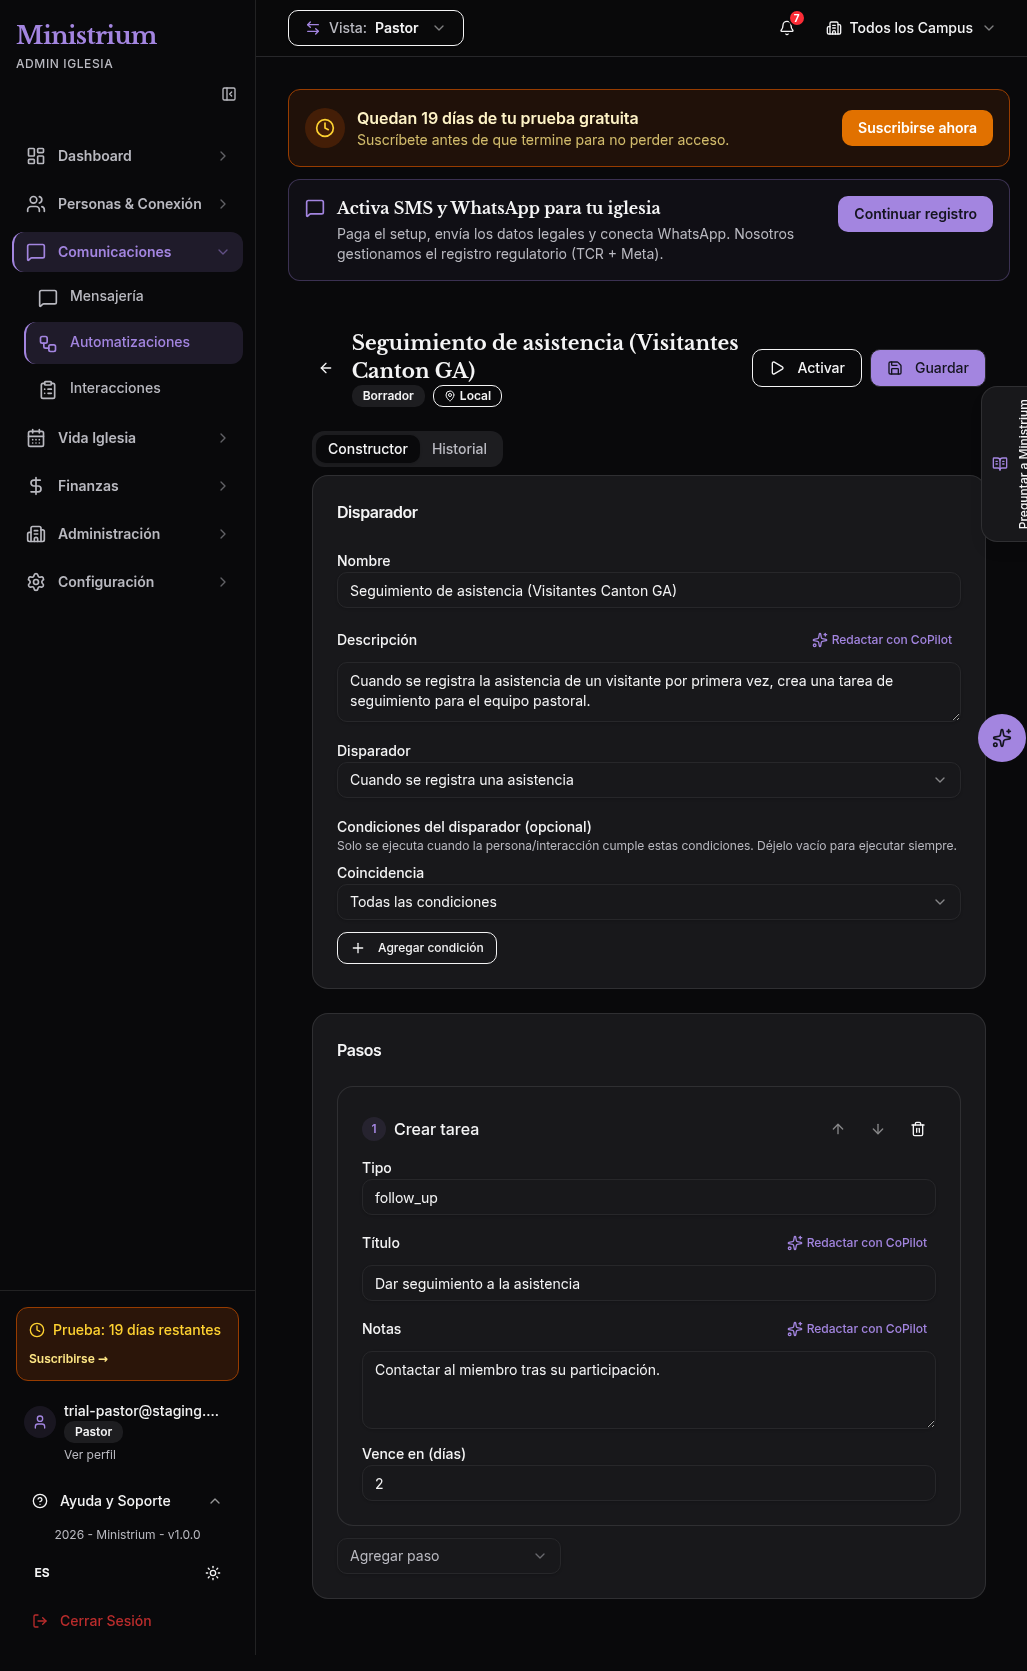Open the Disparador trigger dropdown

[649, 780]
